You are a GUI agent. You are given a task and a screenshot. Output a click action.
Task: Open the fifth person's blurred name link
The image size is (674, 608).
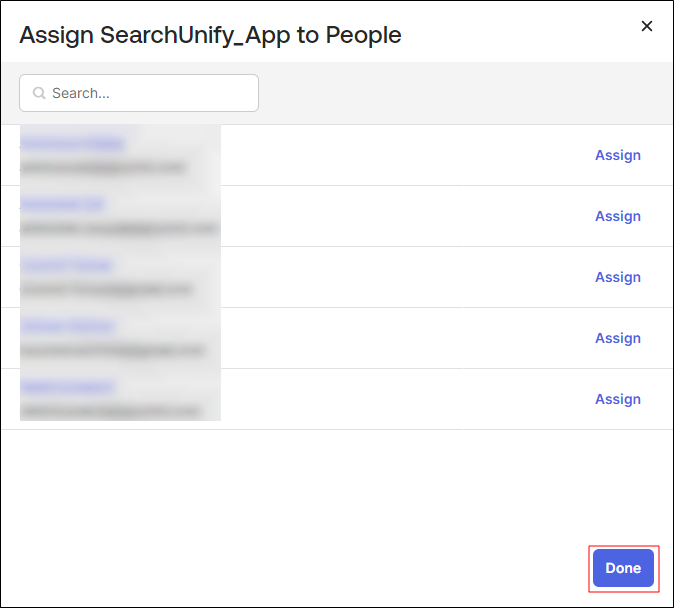67,387
